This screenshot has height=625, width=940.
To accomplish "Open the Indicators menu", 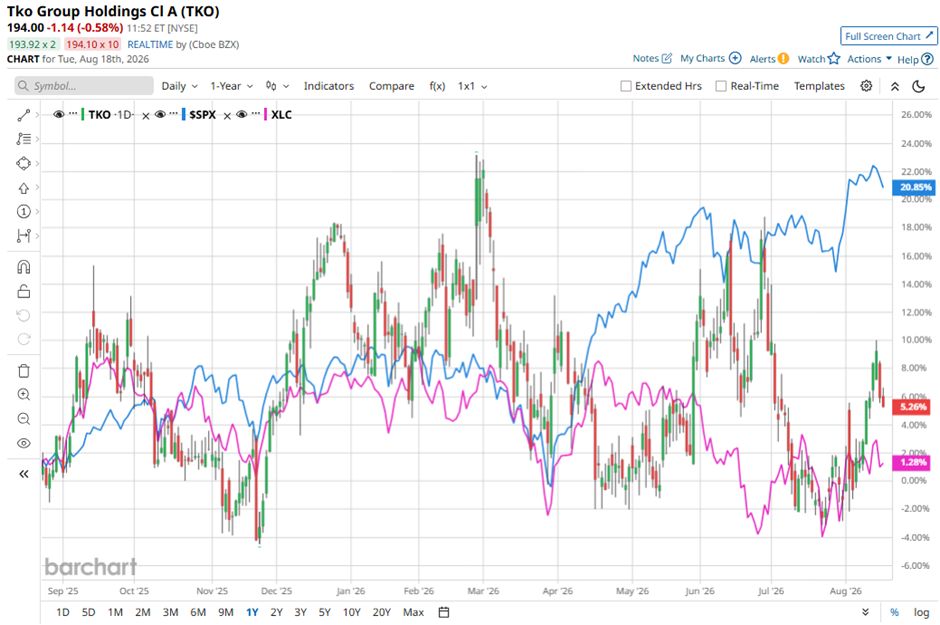I will 329,86.
